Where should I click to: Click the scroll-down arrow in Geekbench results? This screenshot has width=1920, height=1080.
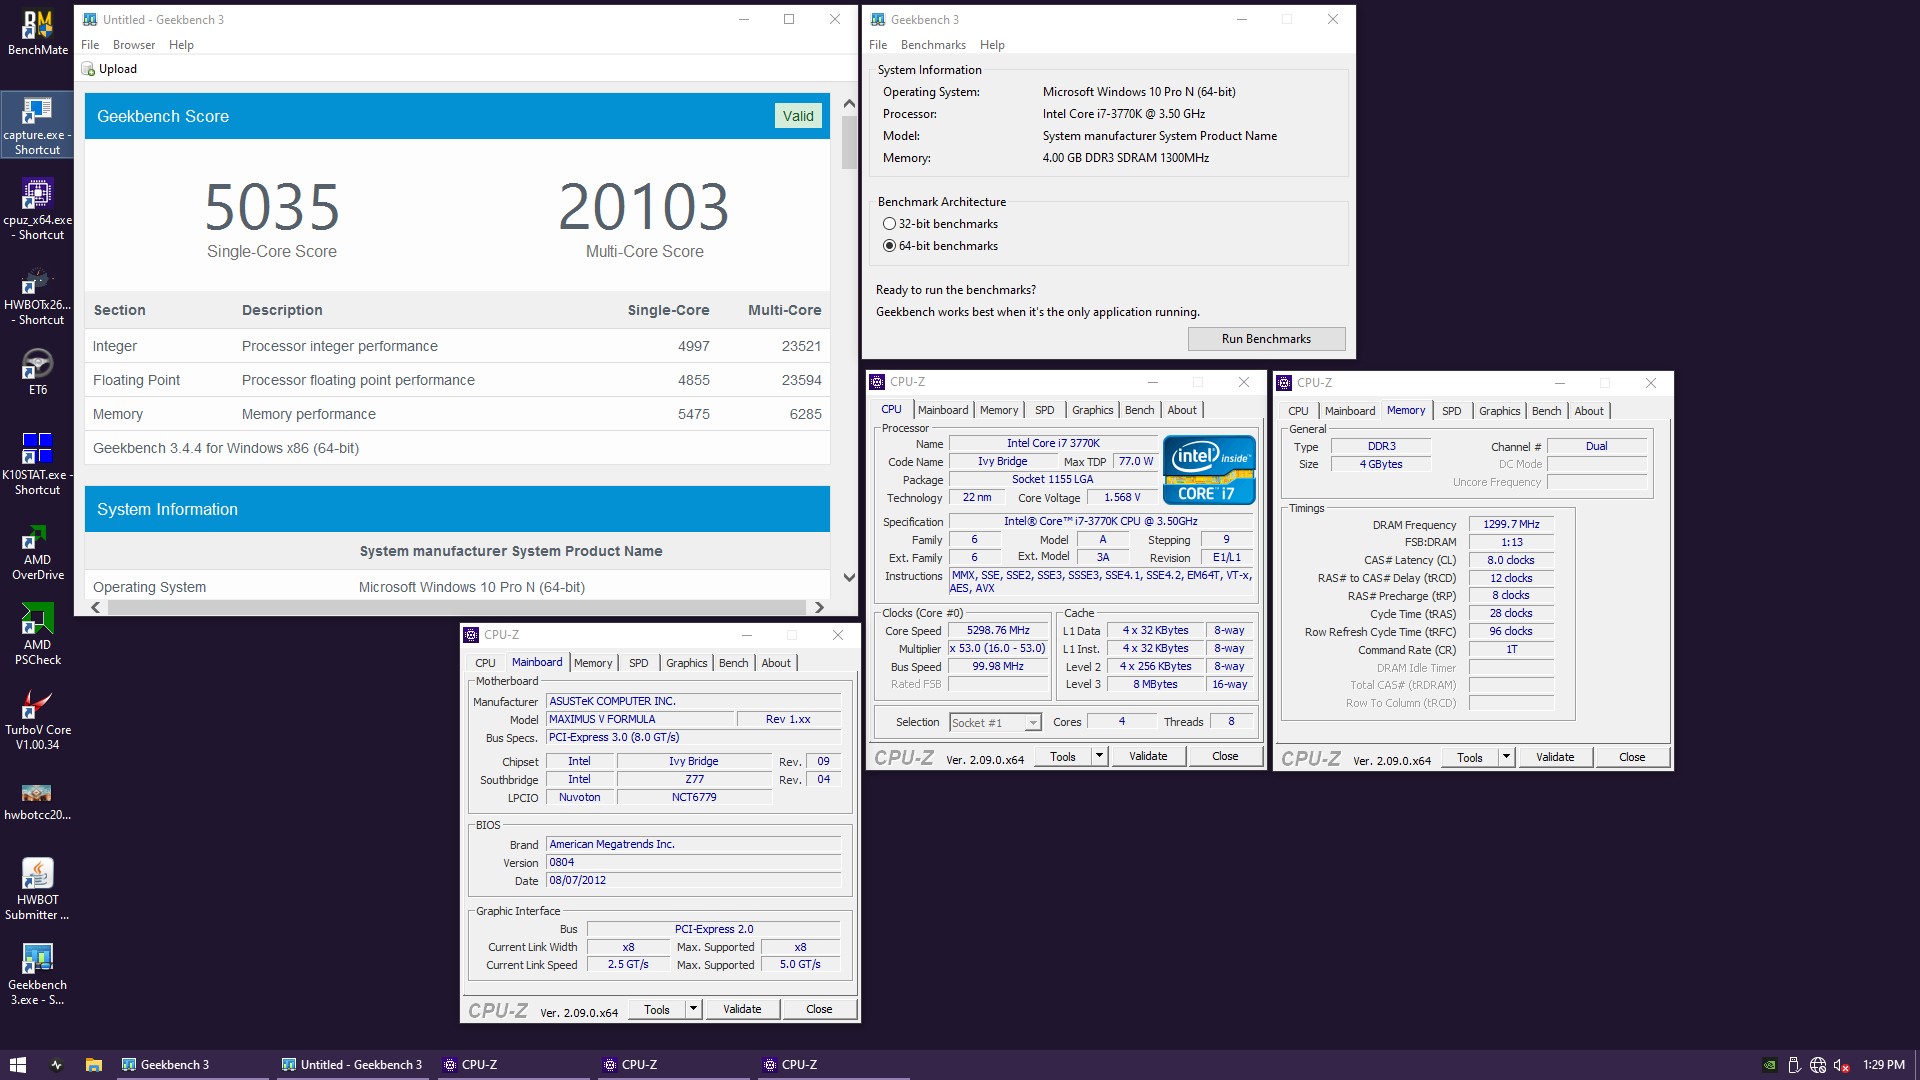849,577
